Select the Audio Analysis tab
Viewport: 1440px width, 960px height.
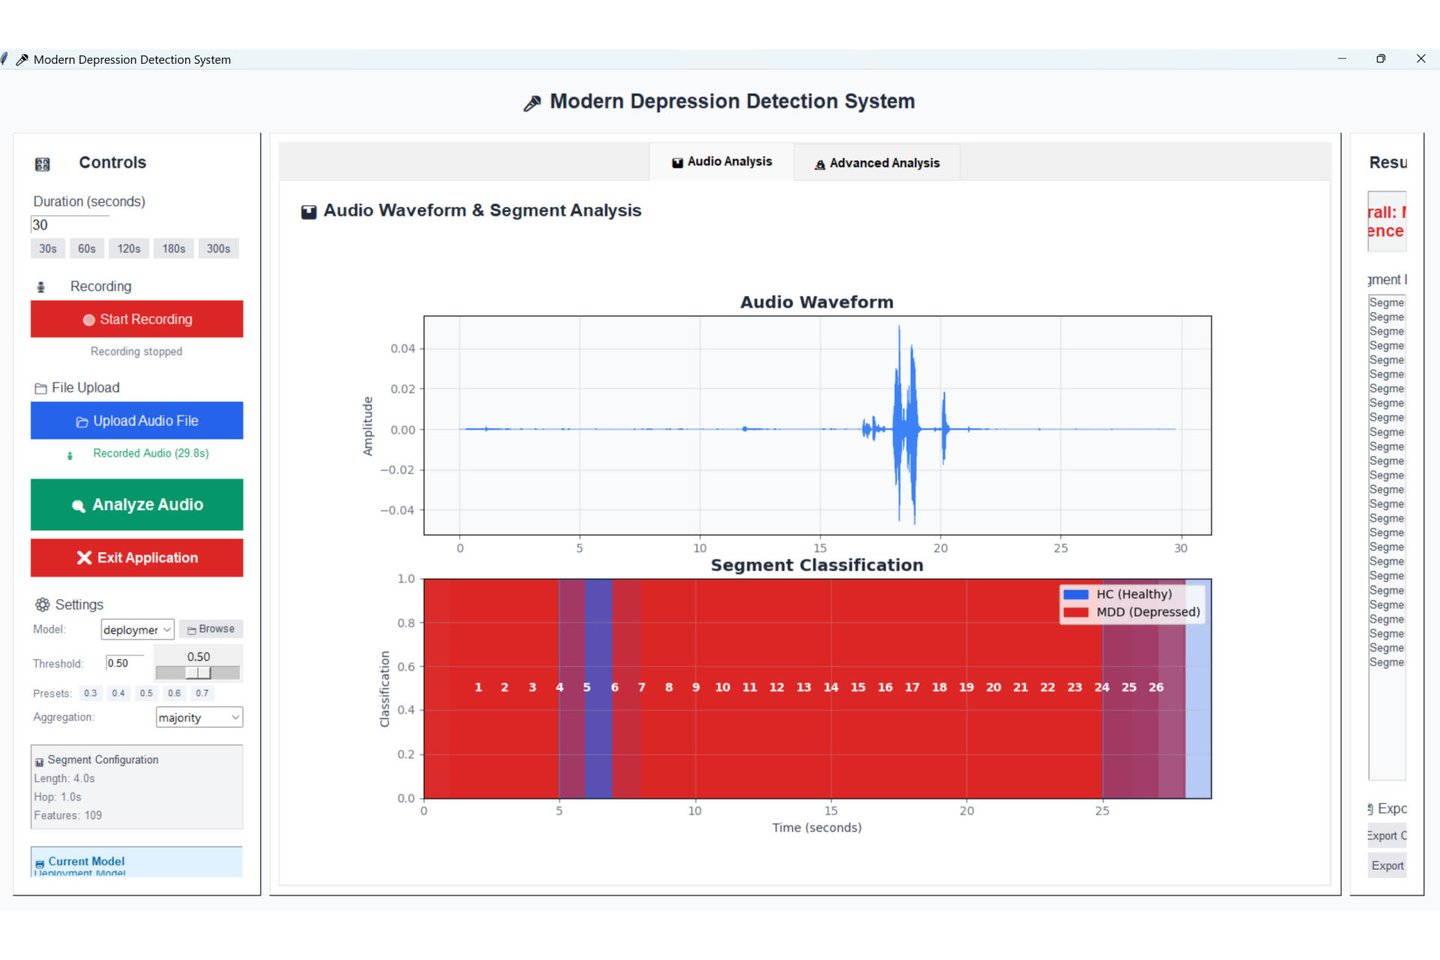coord(722,162)
